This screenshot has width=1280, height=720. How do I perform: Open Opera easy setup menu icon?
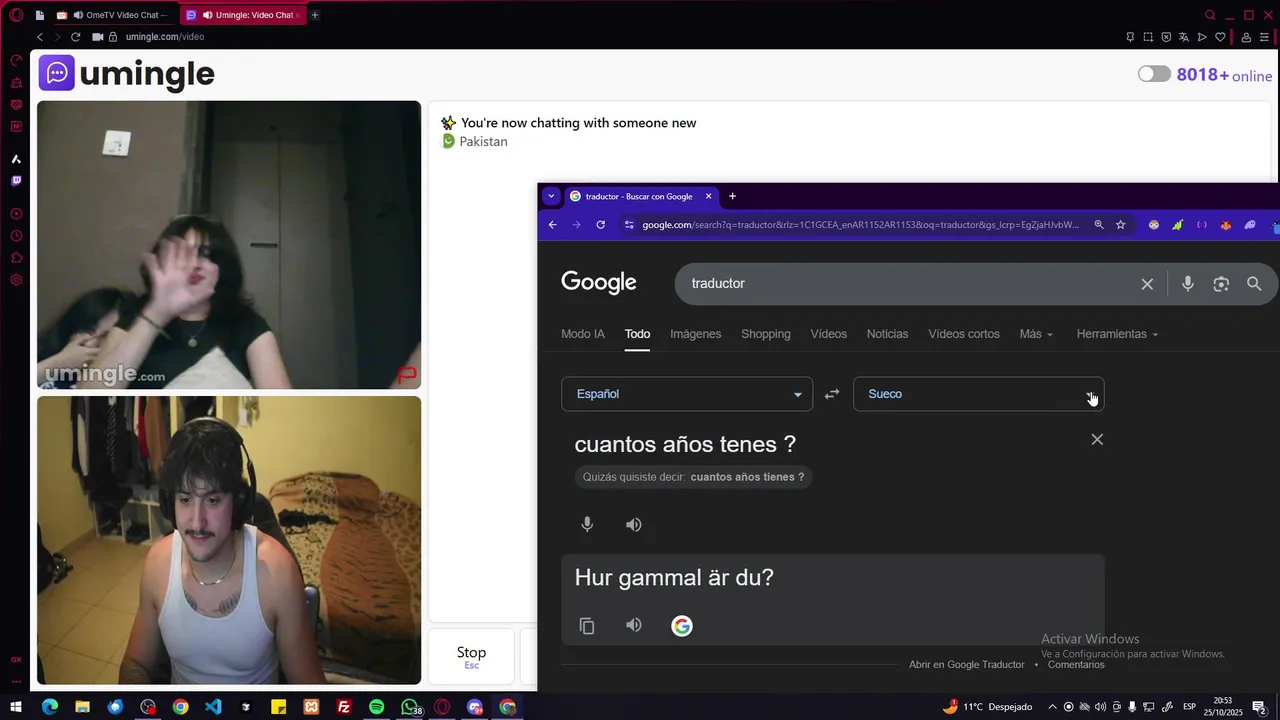tap(1264, 37)
